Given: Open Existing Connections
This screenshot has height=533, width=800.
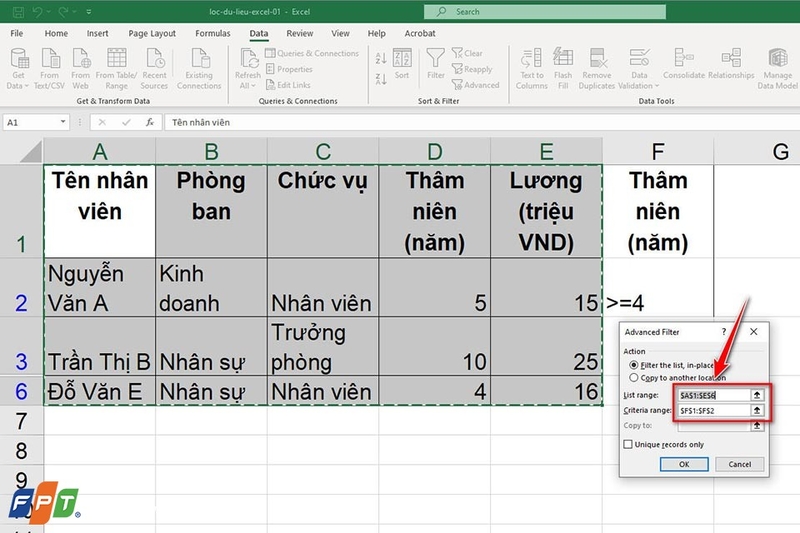Looking at the screenshot, I should [199, 69].
